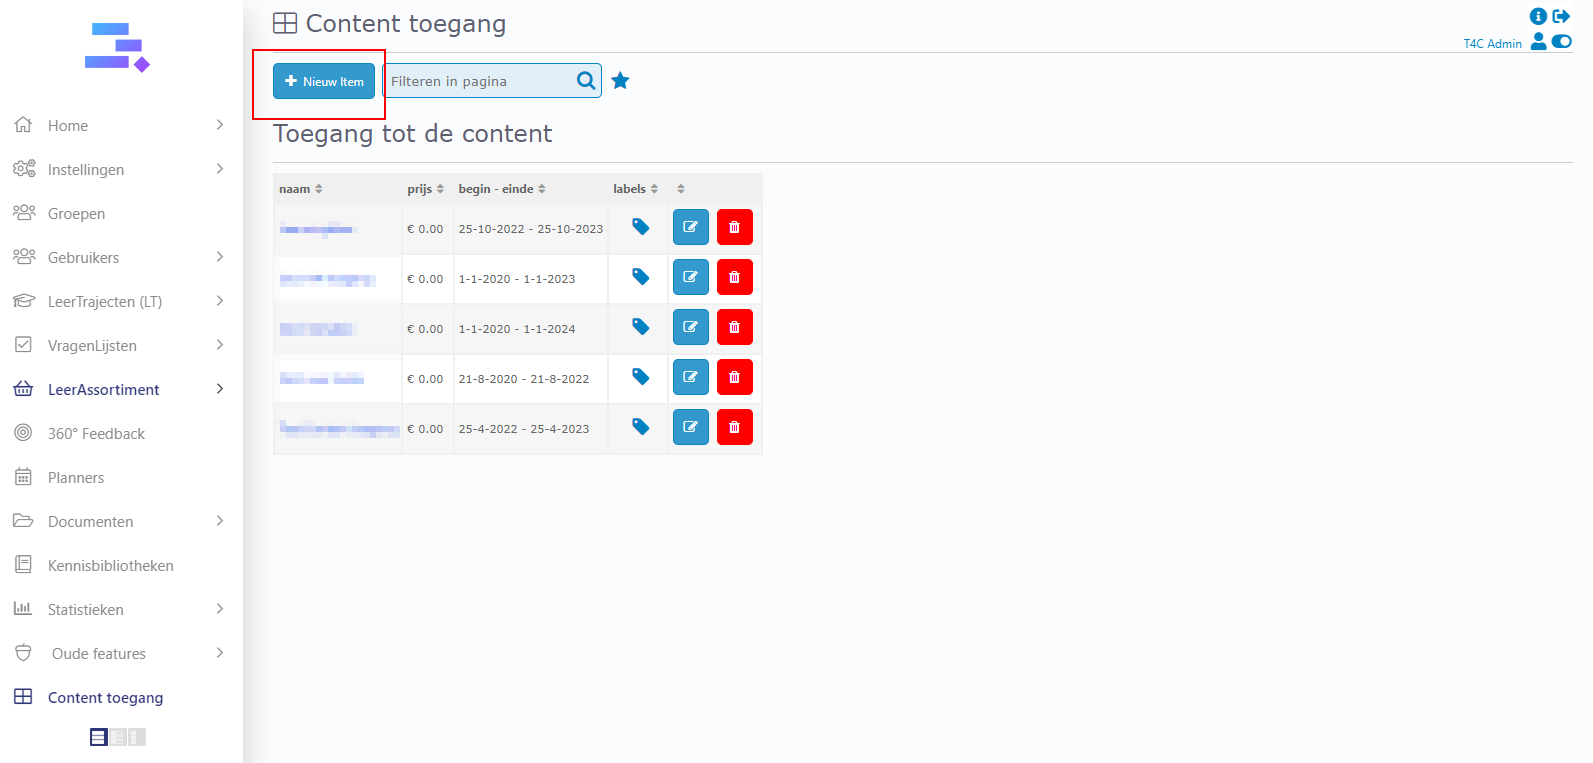Toggle the switch next to T4C Admin

[x=1561, y=41]
